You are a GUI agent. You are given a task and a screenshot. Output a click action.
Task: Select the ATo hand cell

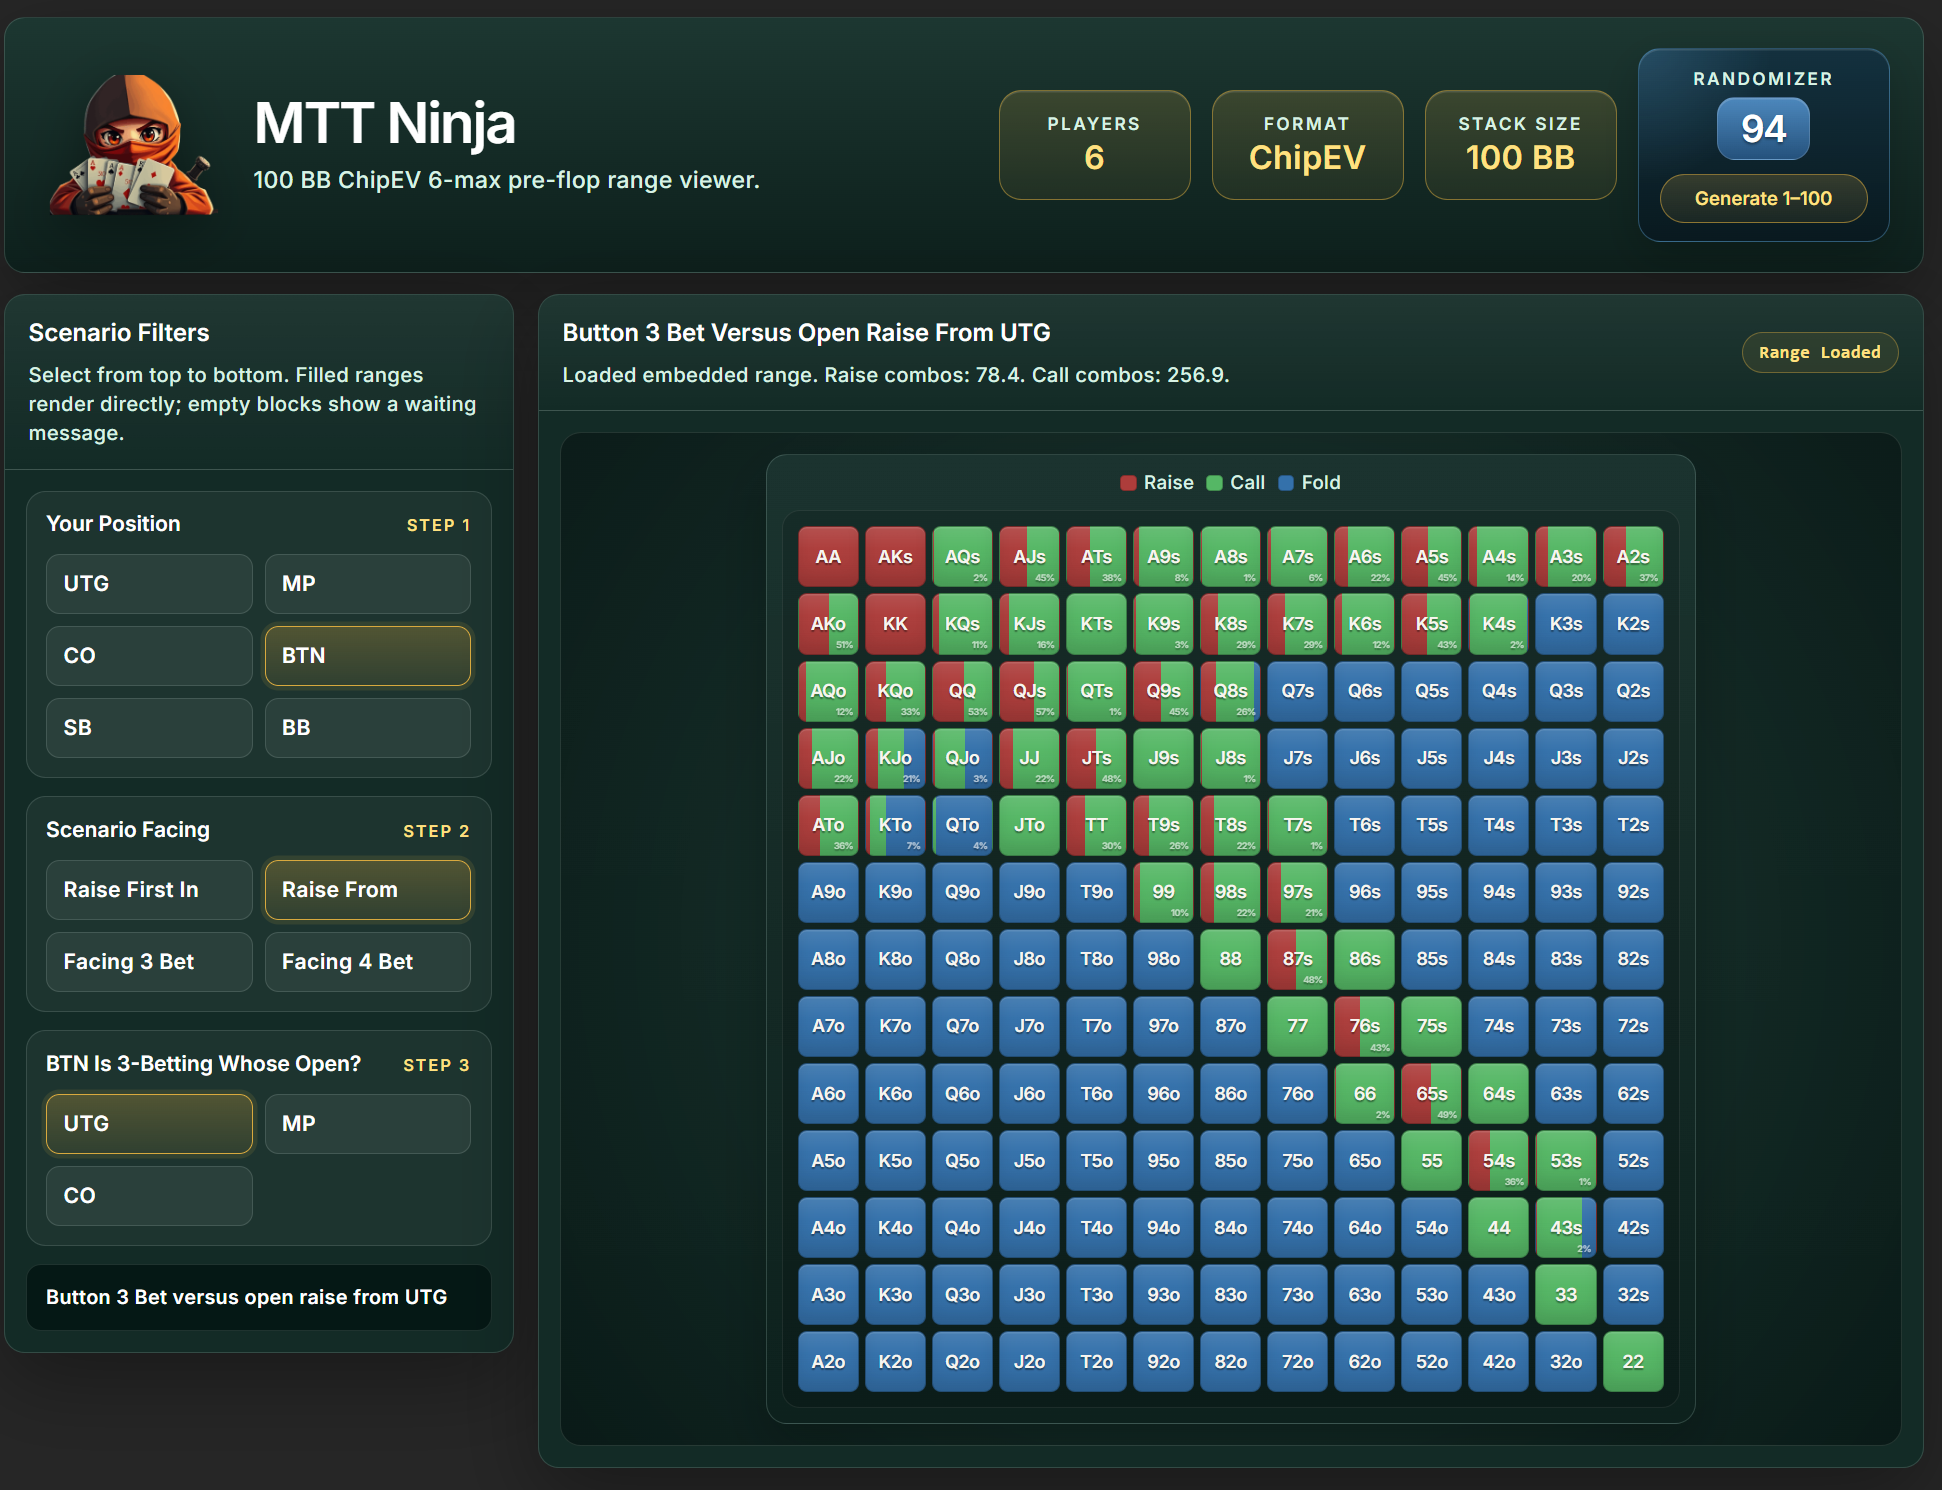pyautogui.click(x=828, y=825)
